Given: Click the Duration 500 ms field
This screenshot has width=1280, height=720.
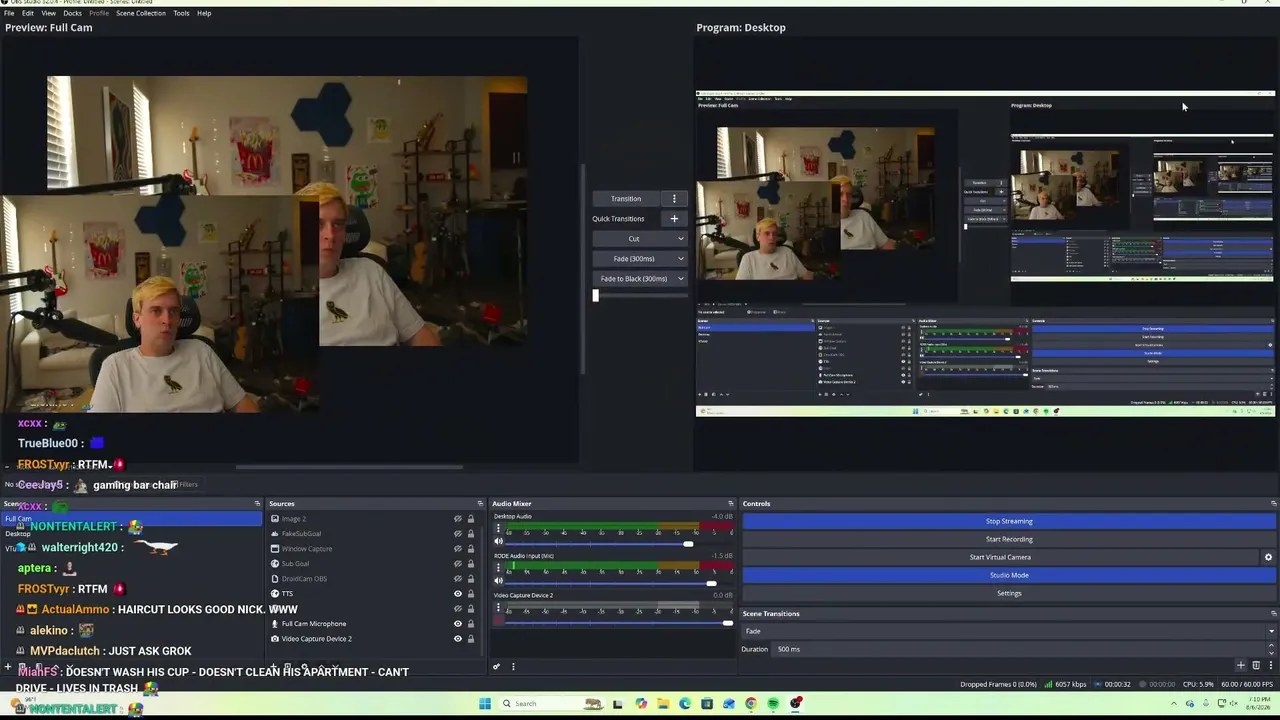Looking at the screenshot, I should tap(1018, 649).
